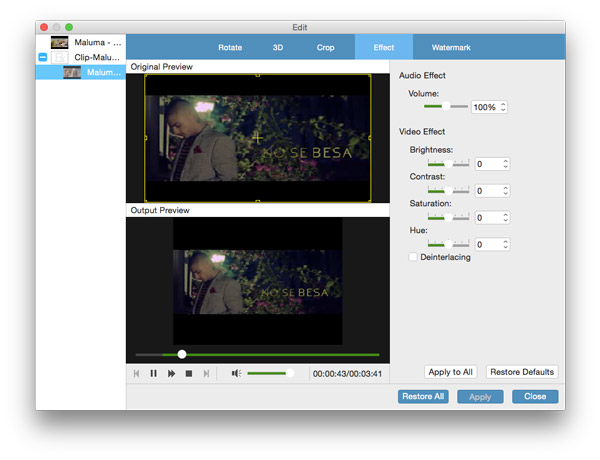Click the crop handle on left edge of Original Preview

[x=145, y=138]
